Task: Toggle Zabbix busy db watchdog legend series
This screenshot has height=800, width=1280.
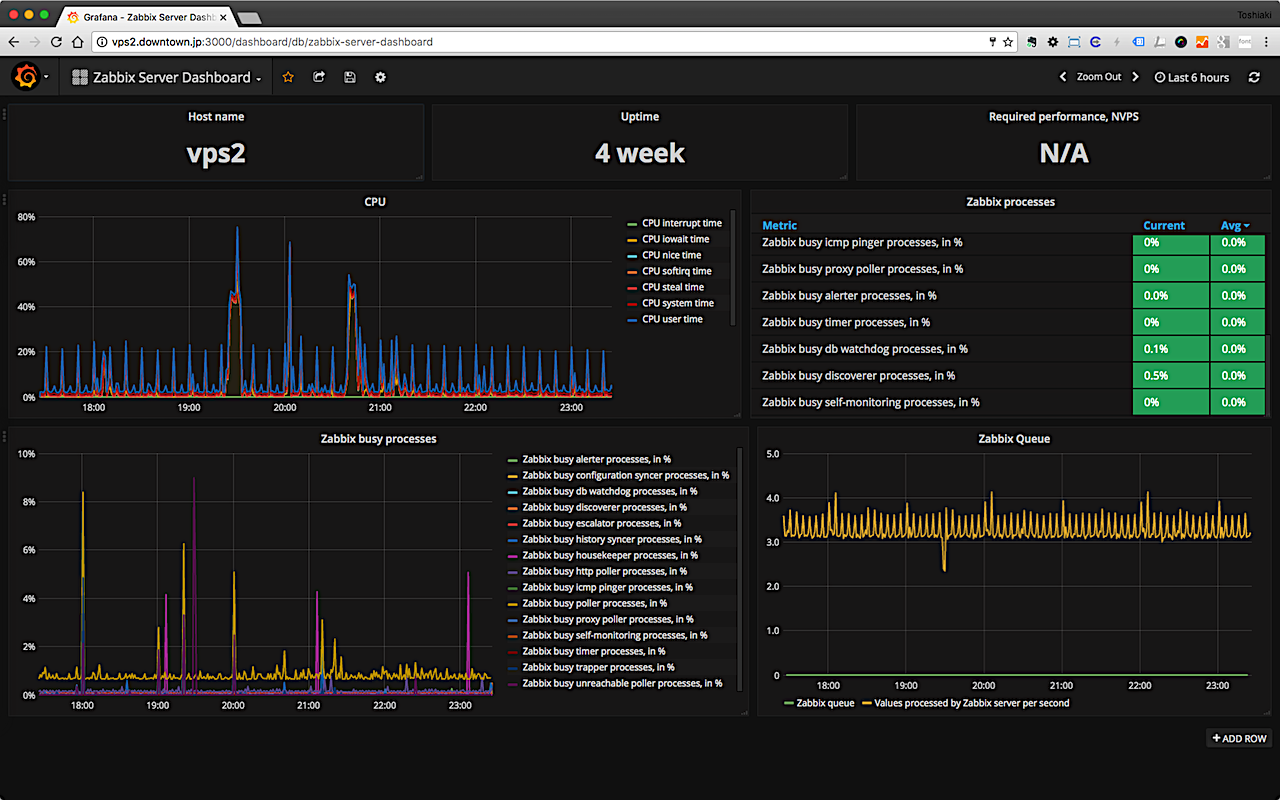Action: [610, 491]
